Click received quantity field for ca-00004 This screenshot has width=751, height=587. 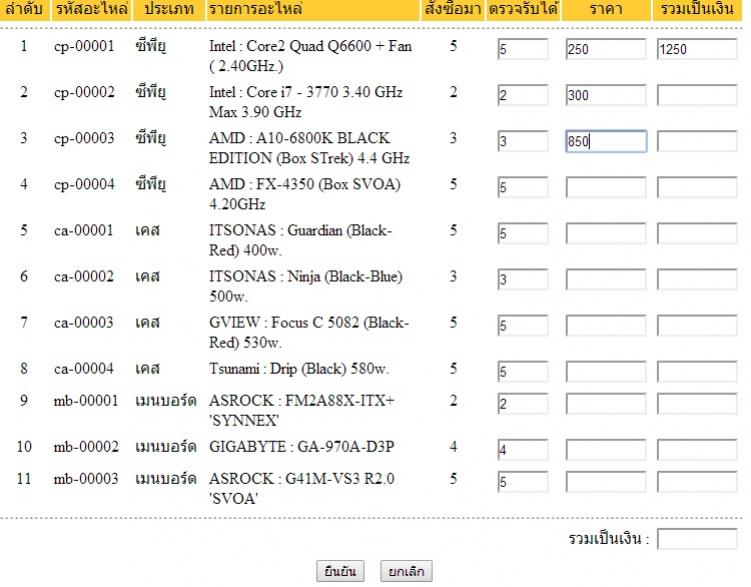523,372
